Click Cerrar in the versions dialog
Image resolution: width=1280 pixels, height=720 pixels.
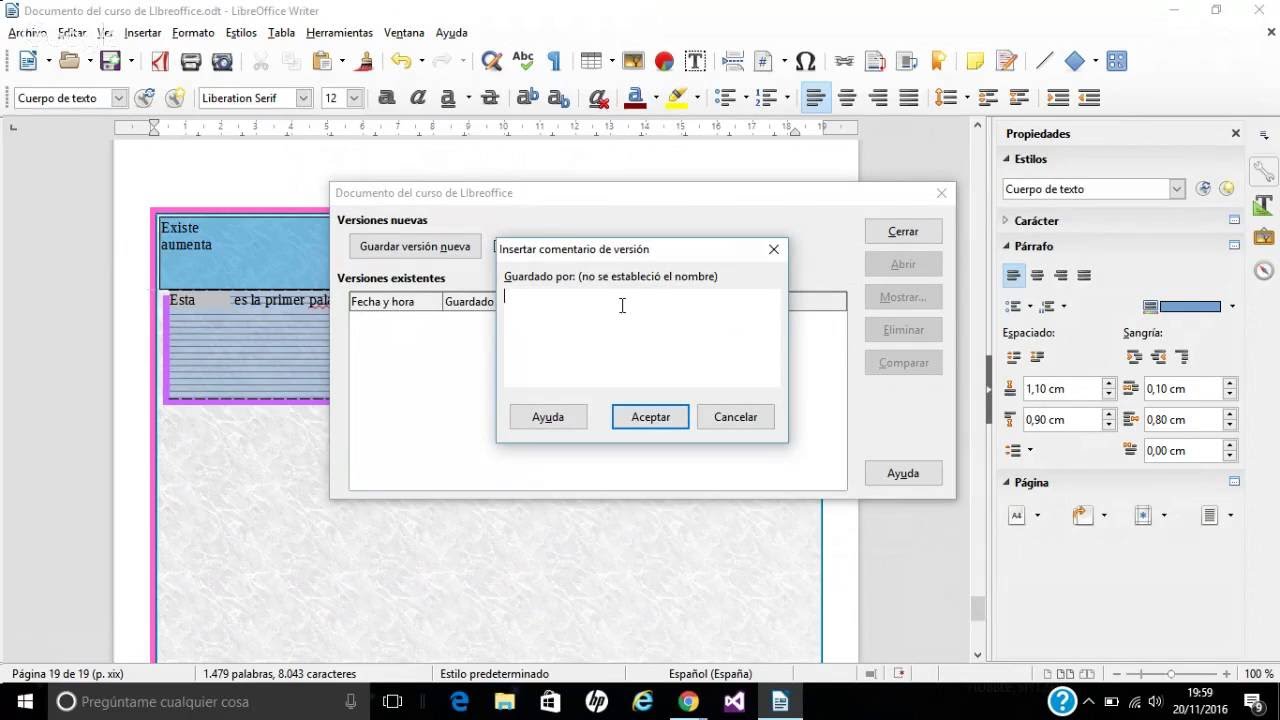click(x=903, y=231)
